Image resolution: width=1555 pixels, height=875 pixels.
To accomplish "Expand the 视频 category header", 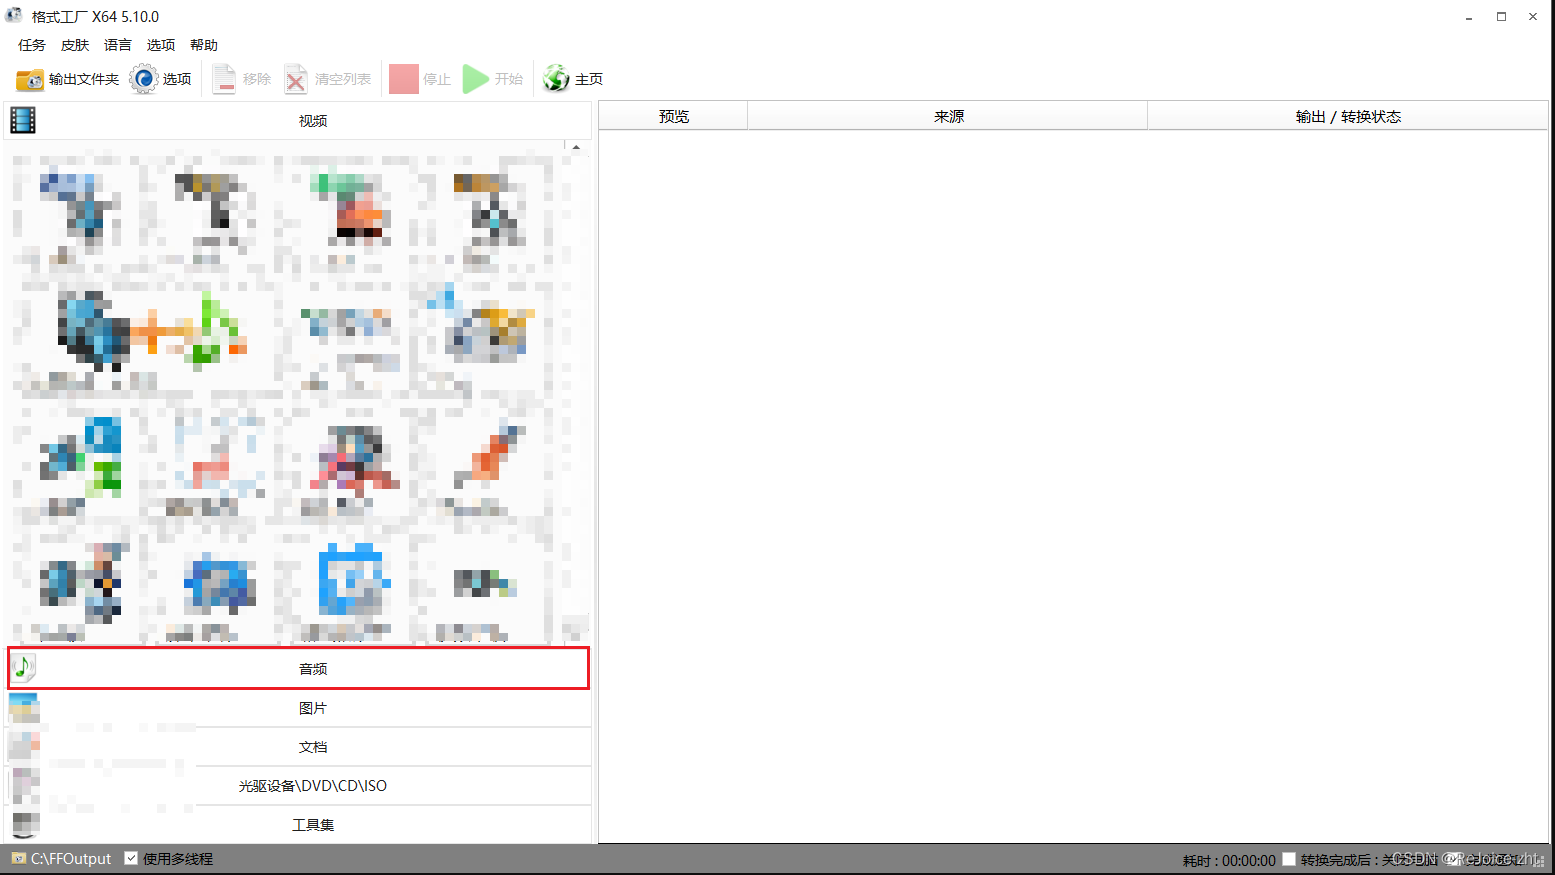I will click(x=298, y=120).
